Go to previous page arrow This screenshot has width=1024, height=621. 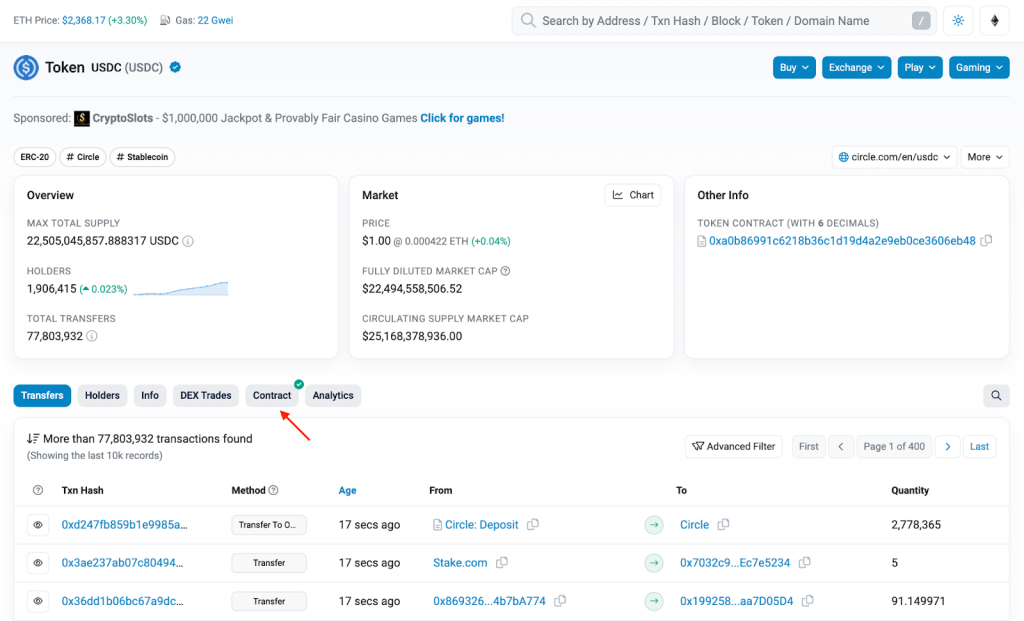841,447
